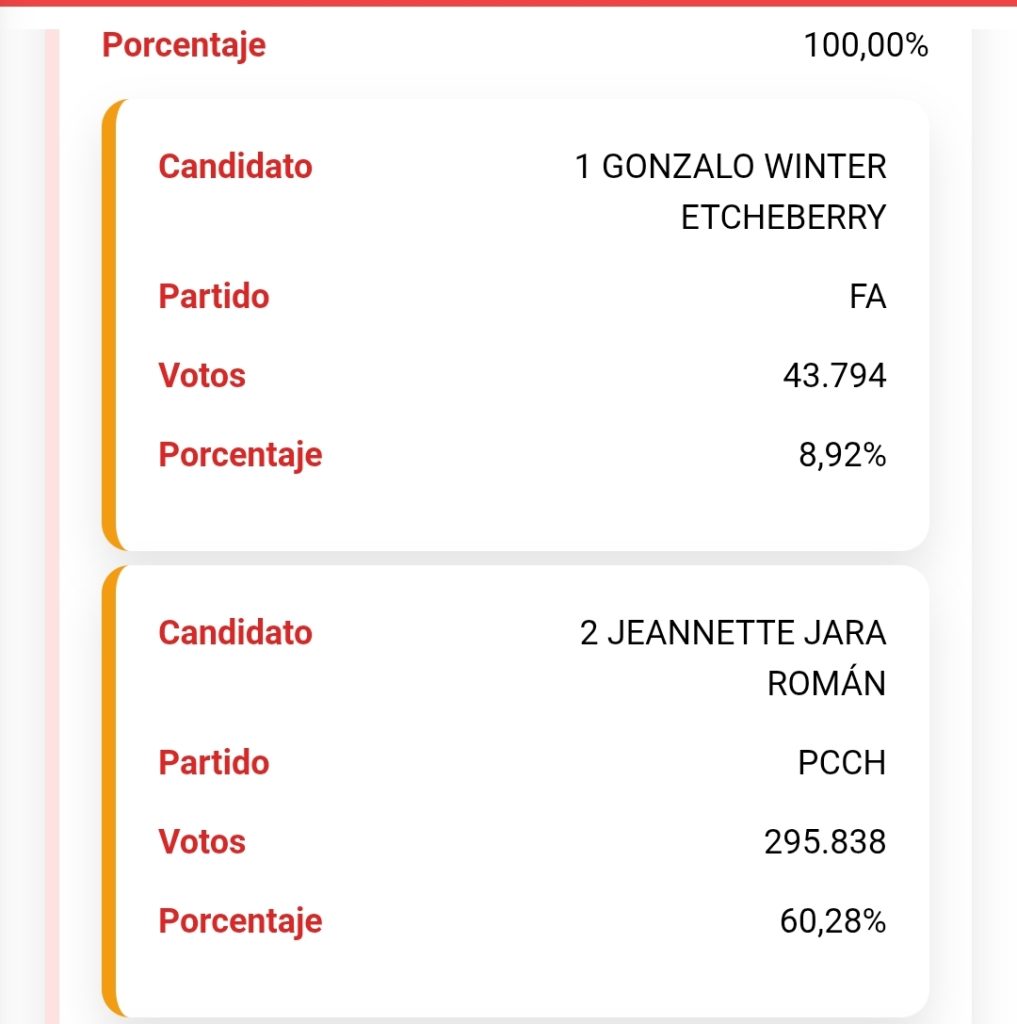This screenshot has width=1017, height=1024.
Task: Select the 100,00% total percentage value
Action: pyautogui.click(x=866, y=45)
